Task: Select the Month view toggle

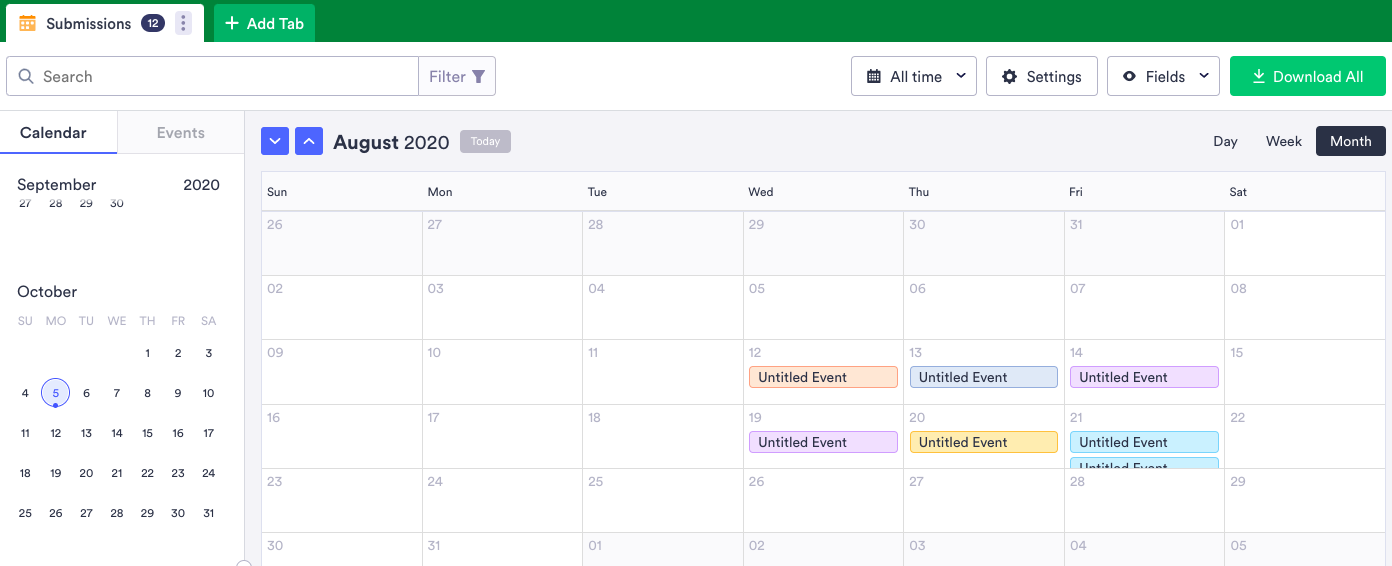Action: pyautogui.click(x=1350, y=141)
